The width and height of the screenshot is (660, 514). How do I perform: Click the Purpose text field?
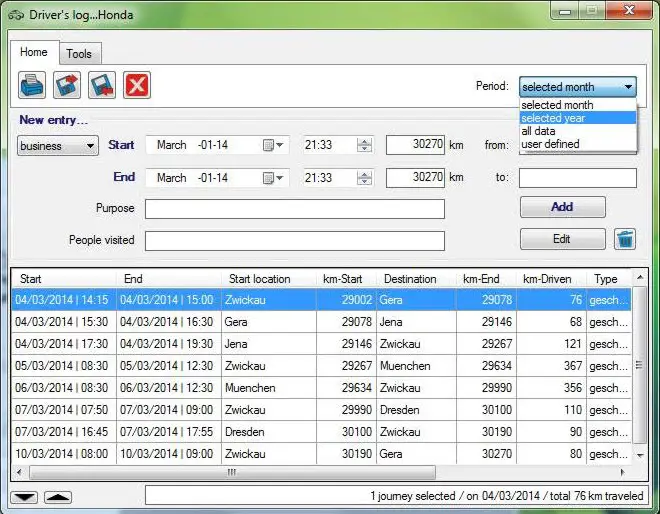pos(295,209)
